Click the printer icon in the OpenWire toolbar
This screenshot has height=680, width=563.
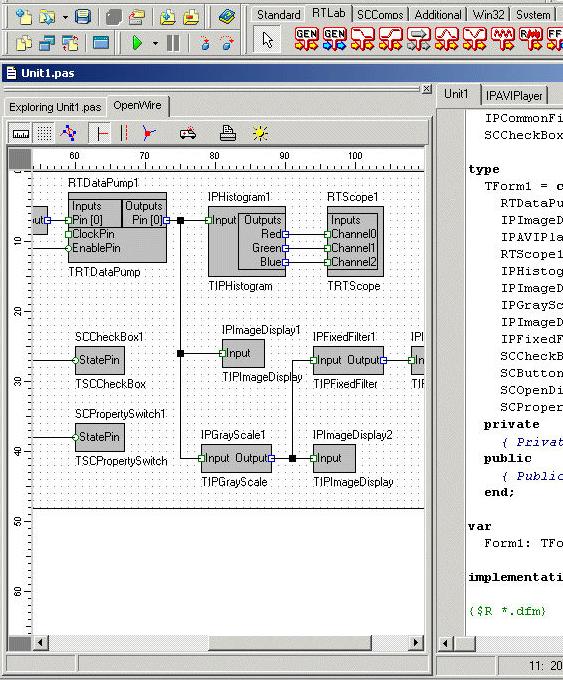point(227,133)
